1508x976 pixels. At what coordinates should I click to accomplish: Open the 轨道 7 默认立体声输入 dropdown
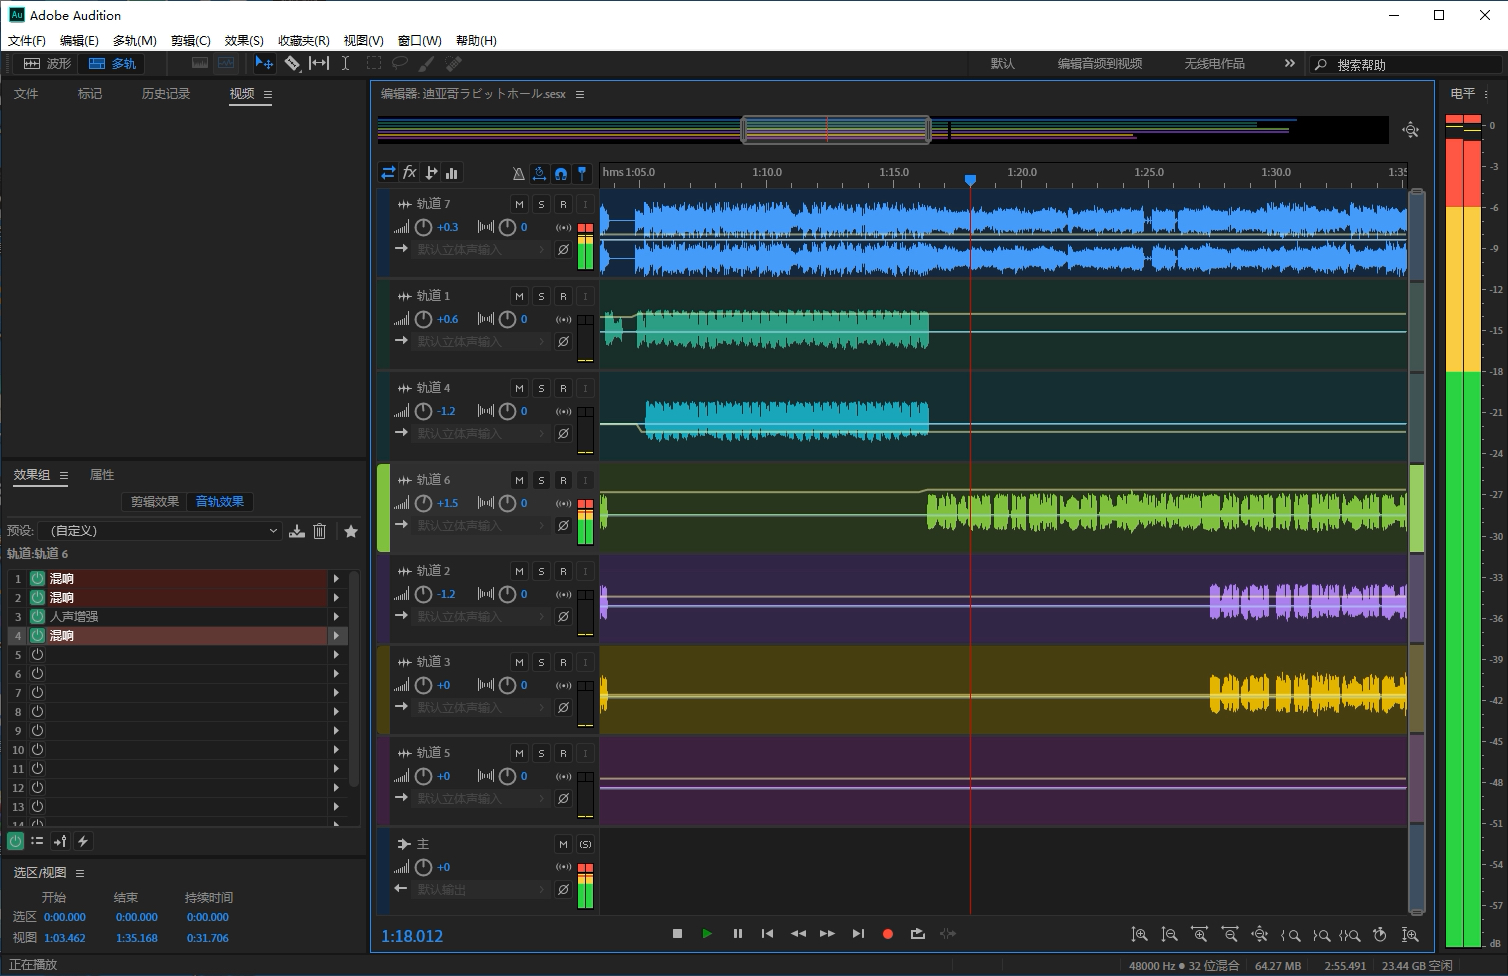click(x=481, y=249)
